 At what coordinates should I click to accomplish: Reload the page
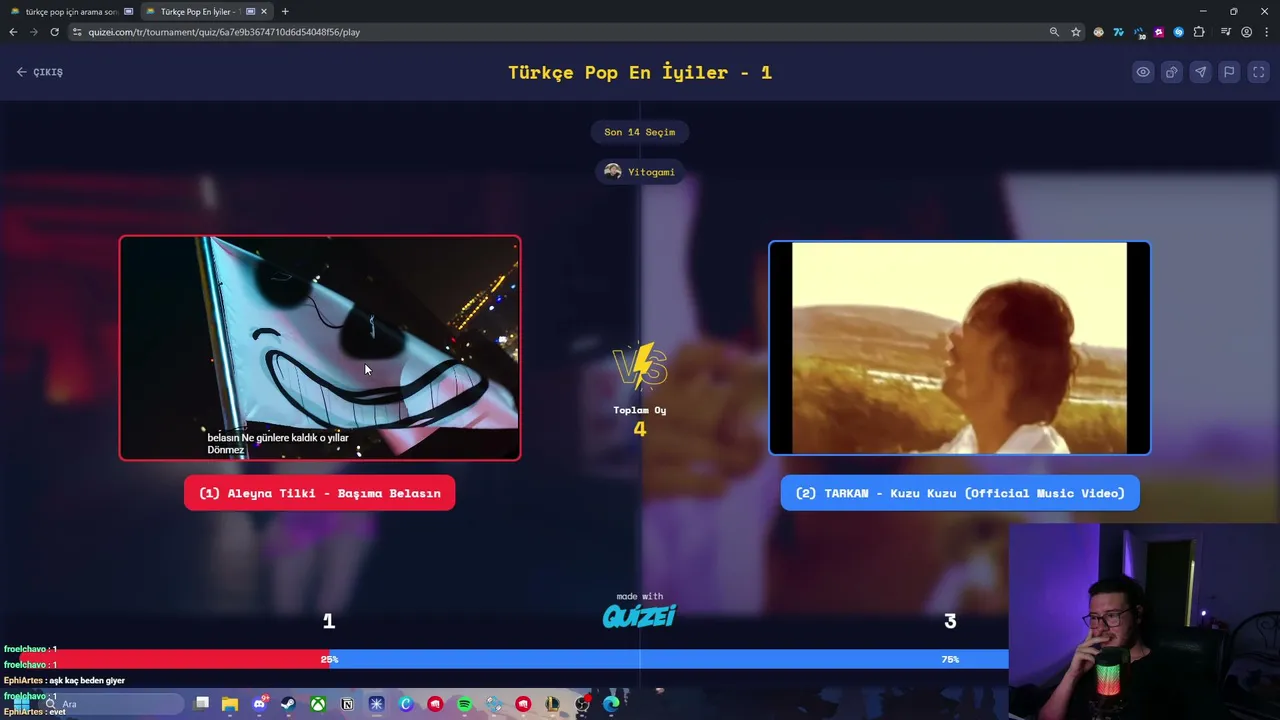click(x=54, y=32)
